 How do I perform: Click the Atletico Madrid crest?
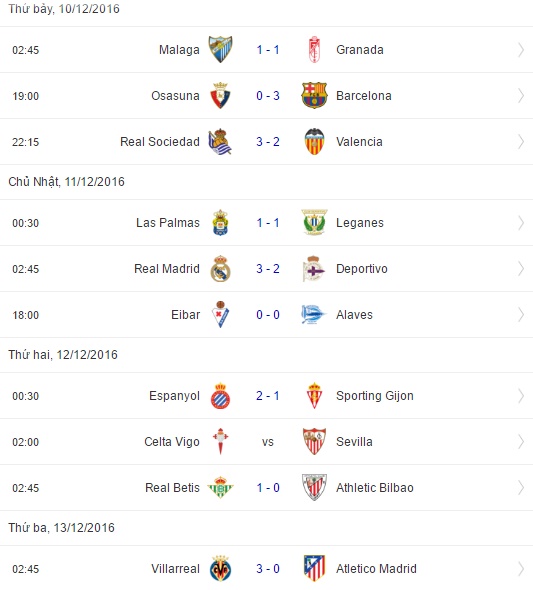pyautogui.click(x=314, y=568)
